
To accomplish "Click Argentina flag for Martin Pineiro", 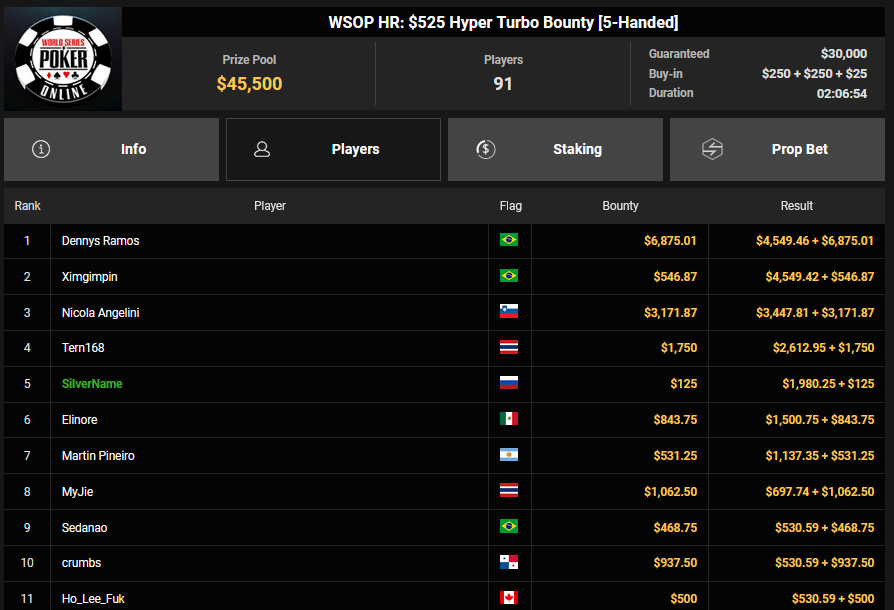I will pos(509,456).
